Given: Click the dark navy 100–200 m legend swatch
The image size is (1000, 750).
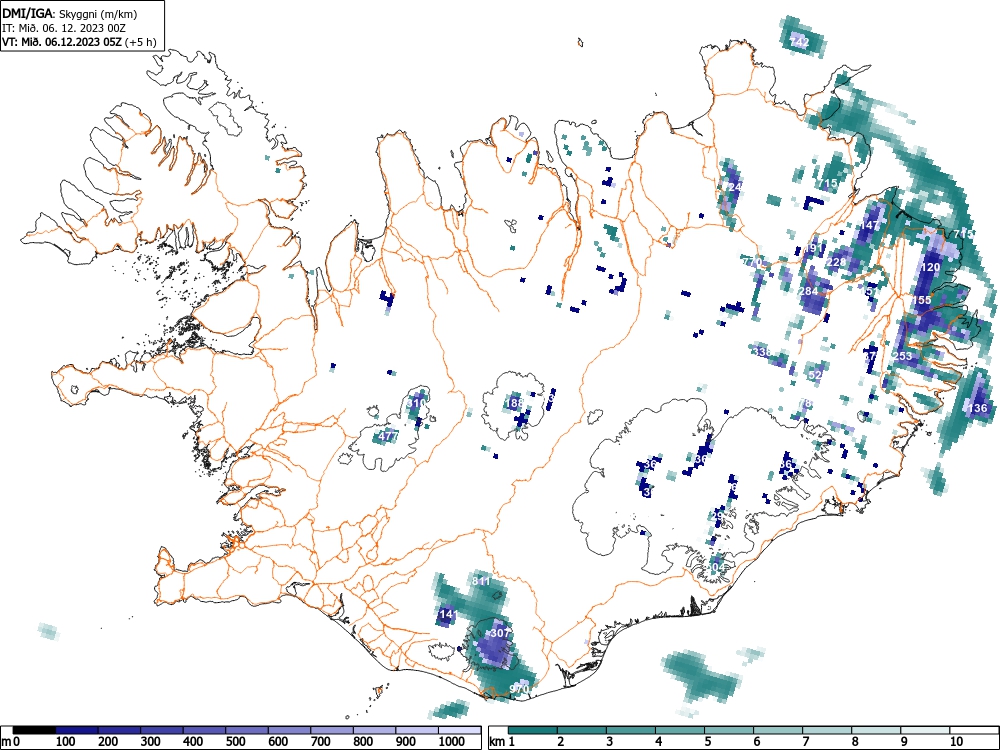Looking at the screenshot, I should (77, 730).
